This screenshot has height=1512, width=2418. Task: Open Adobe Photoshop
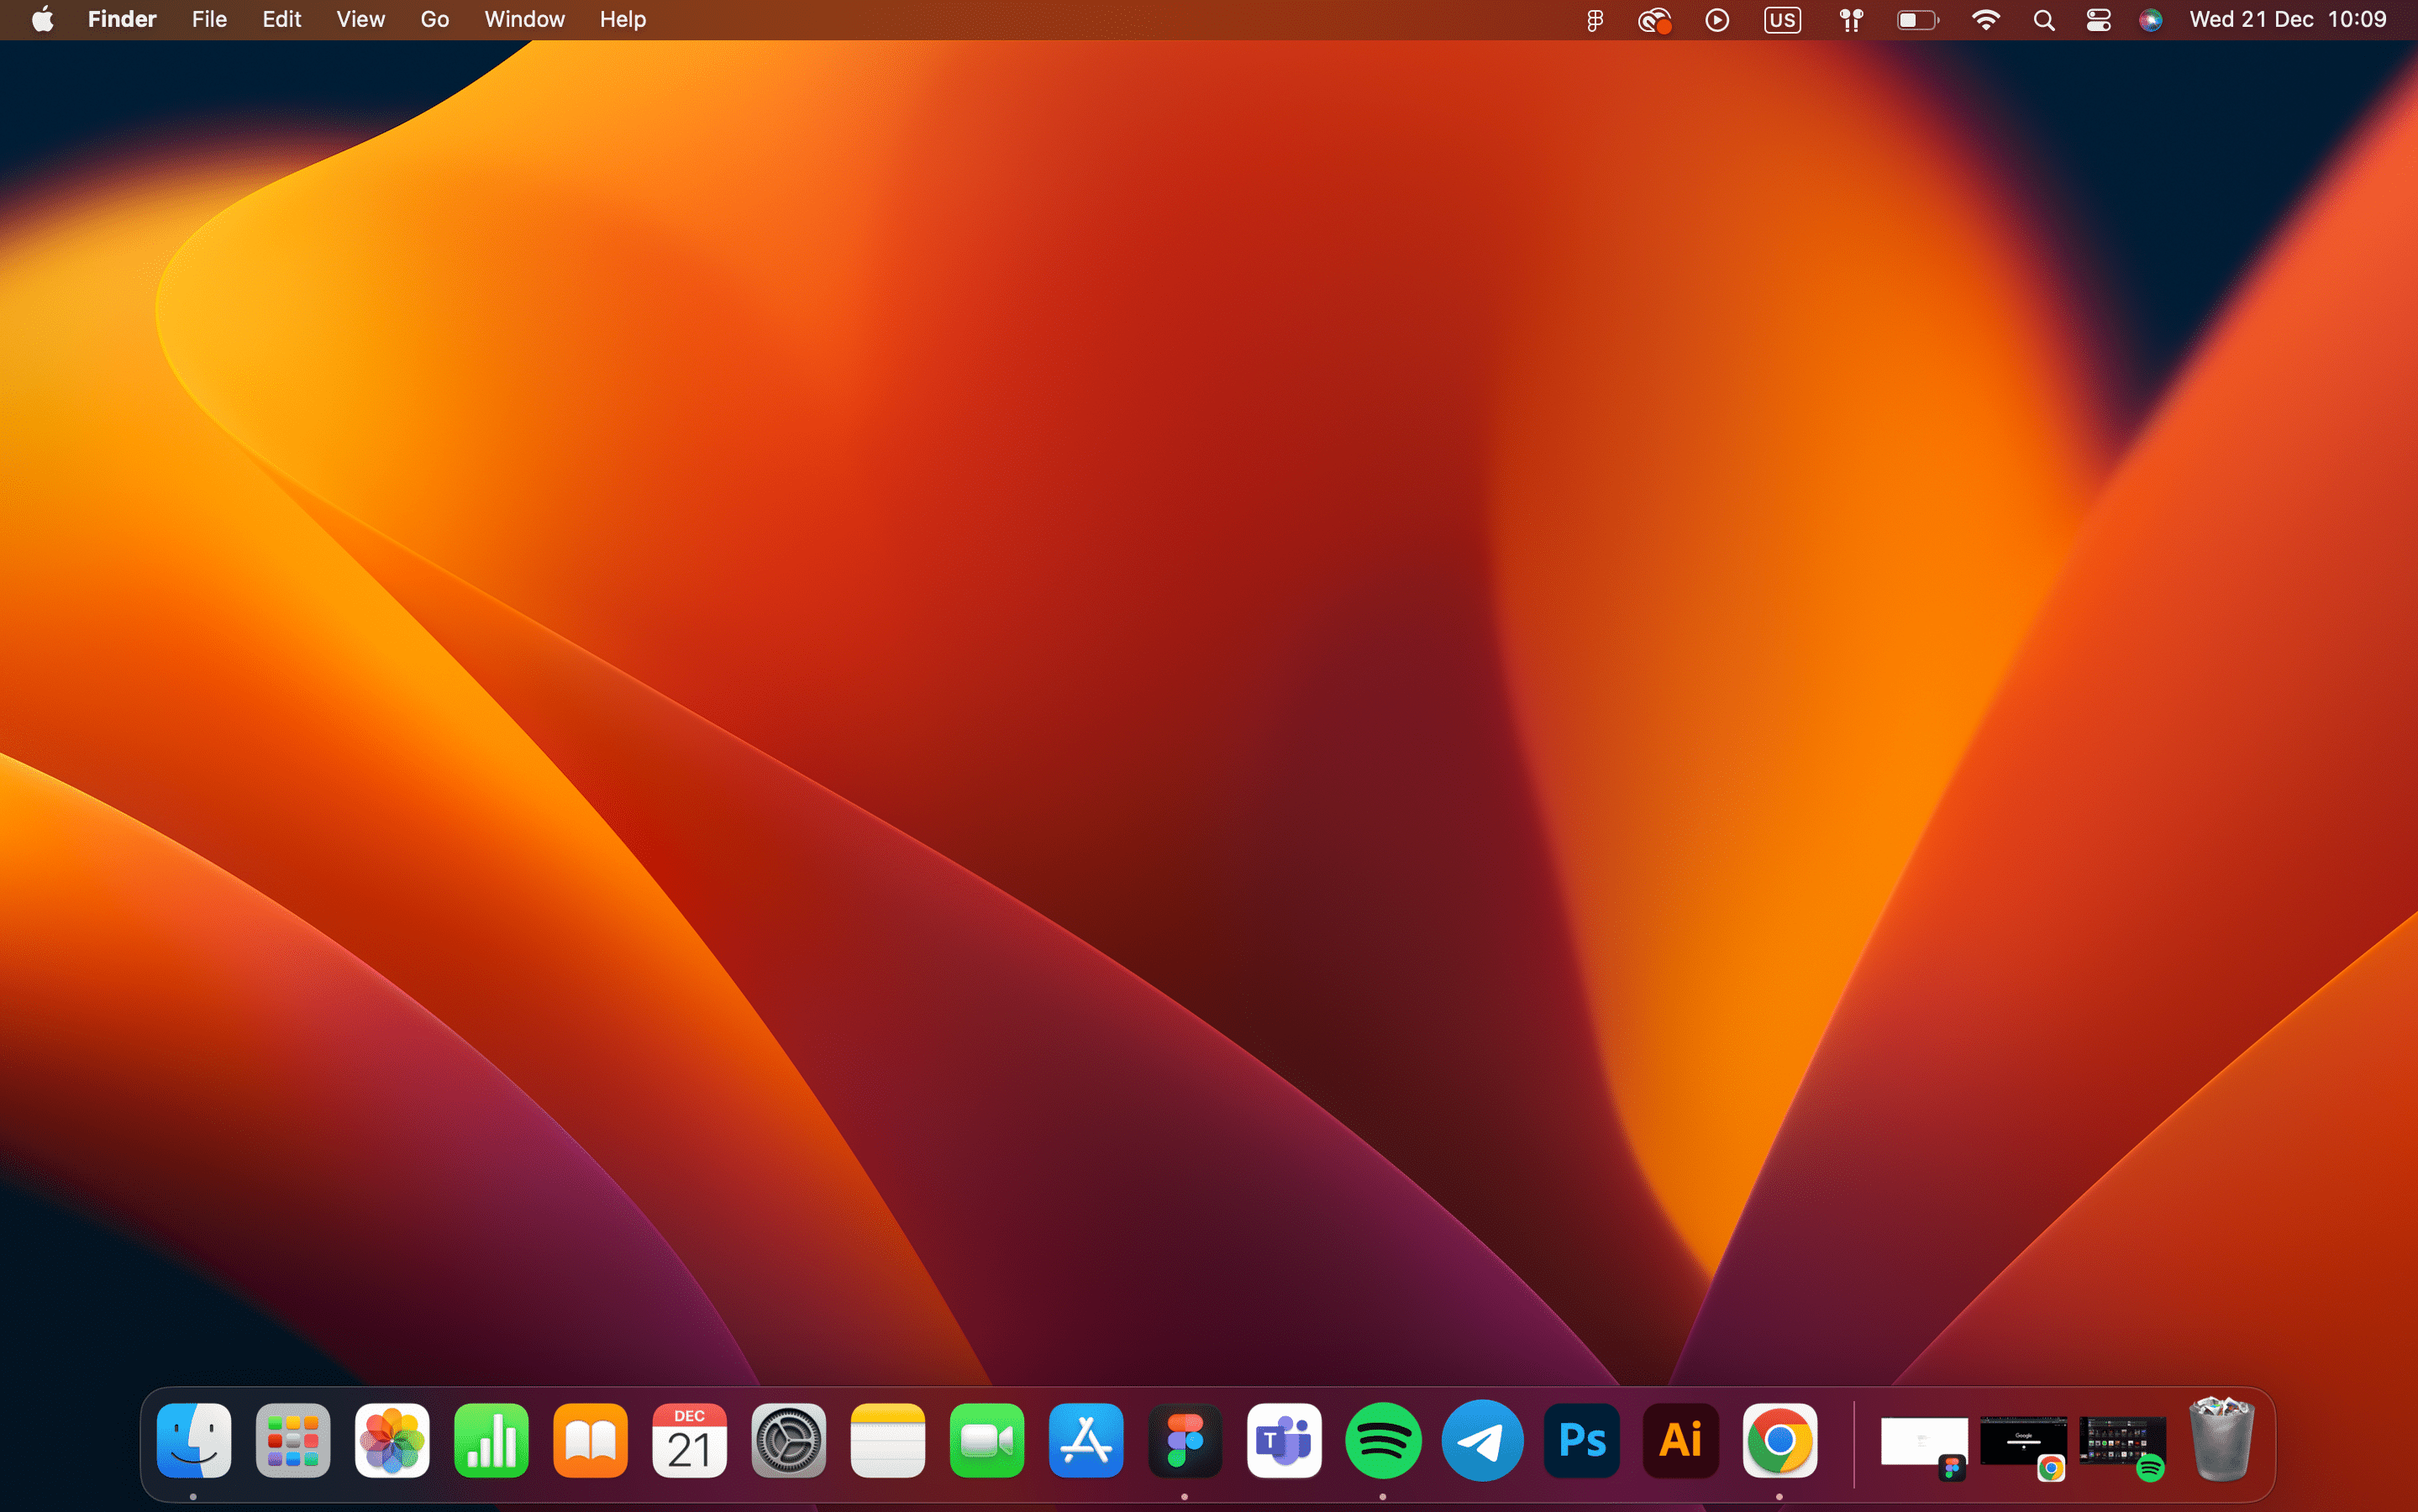tap(1581, 1440)
